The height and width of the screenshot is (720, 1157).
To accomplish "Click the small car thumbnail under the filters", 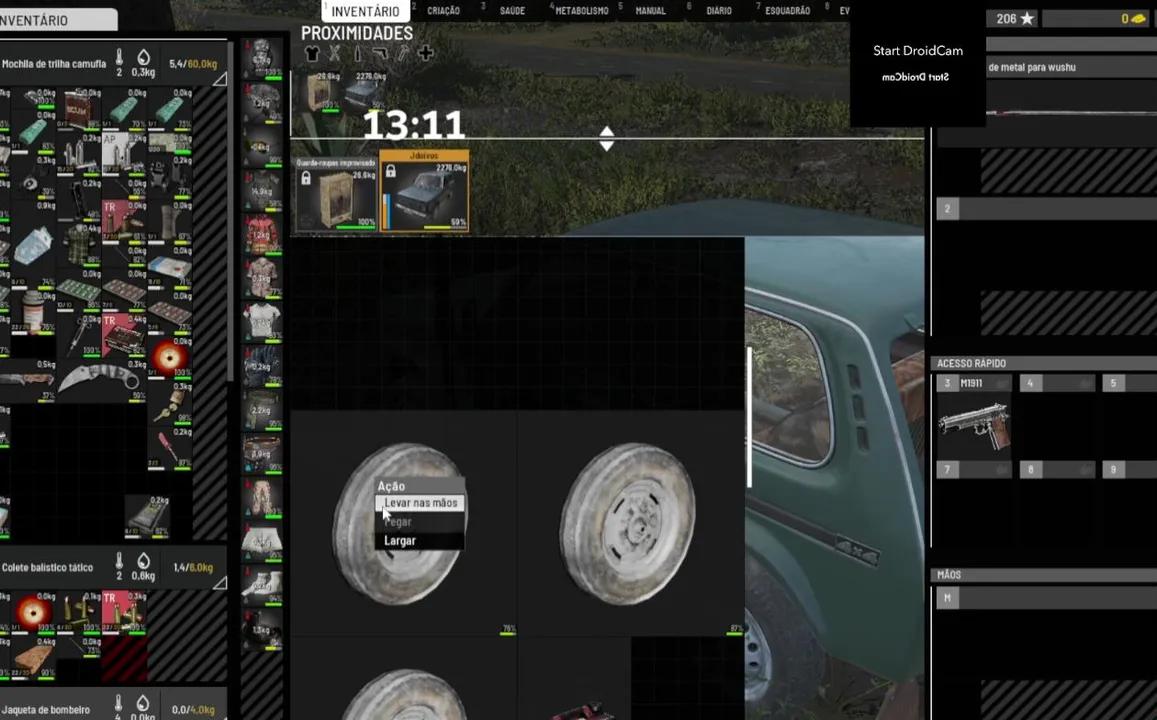I will click(x=367, y=91).
